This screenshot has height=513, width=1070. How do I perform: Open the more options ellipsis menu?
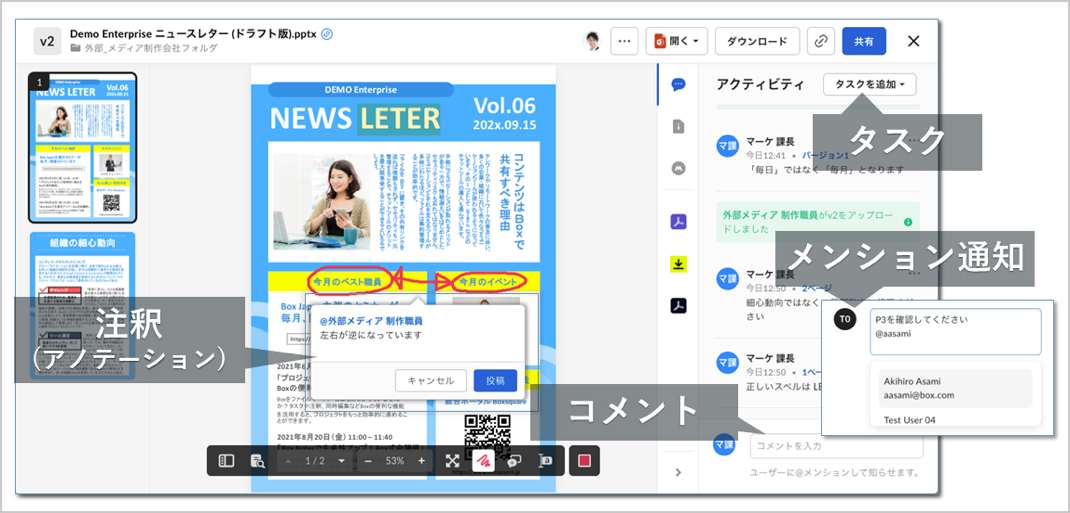625,41
